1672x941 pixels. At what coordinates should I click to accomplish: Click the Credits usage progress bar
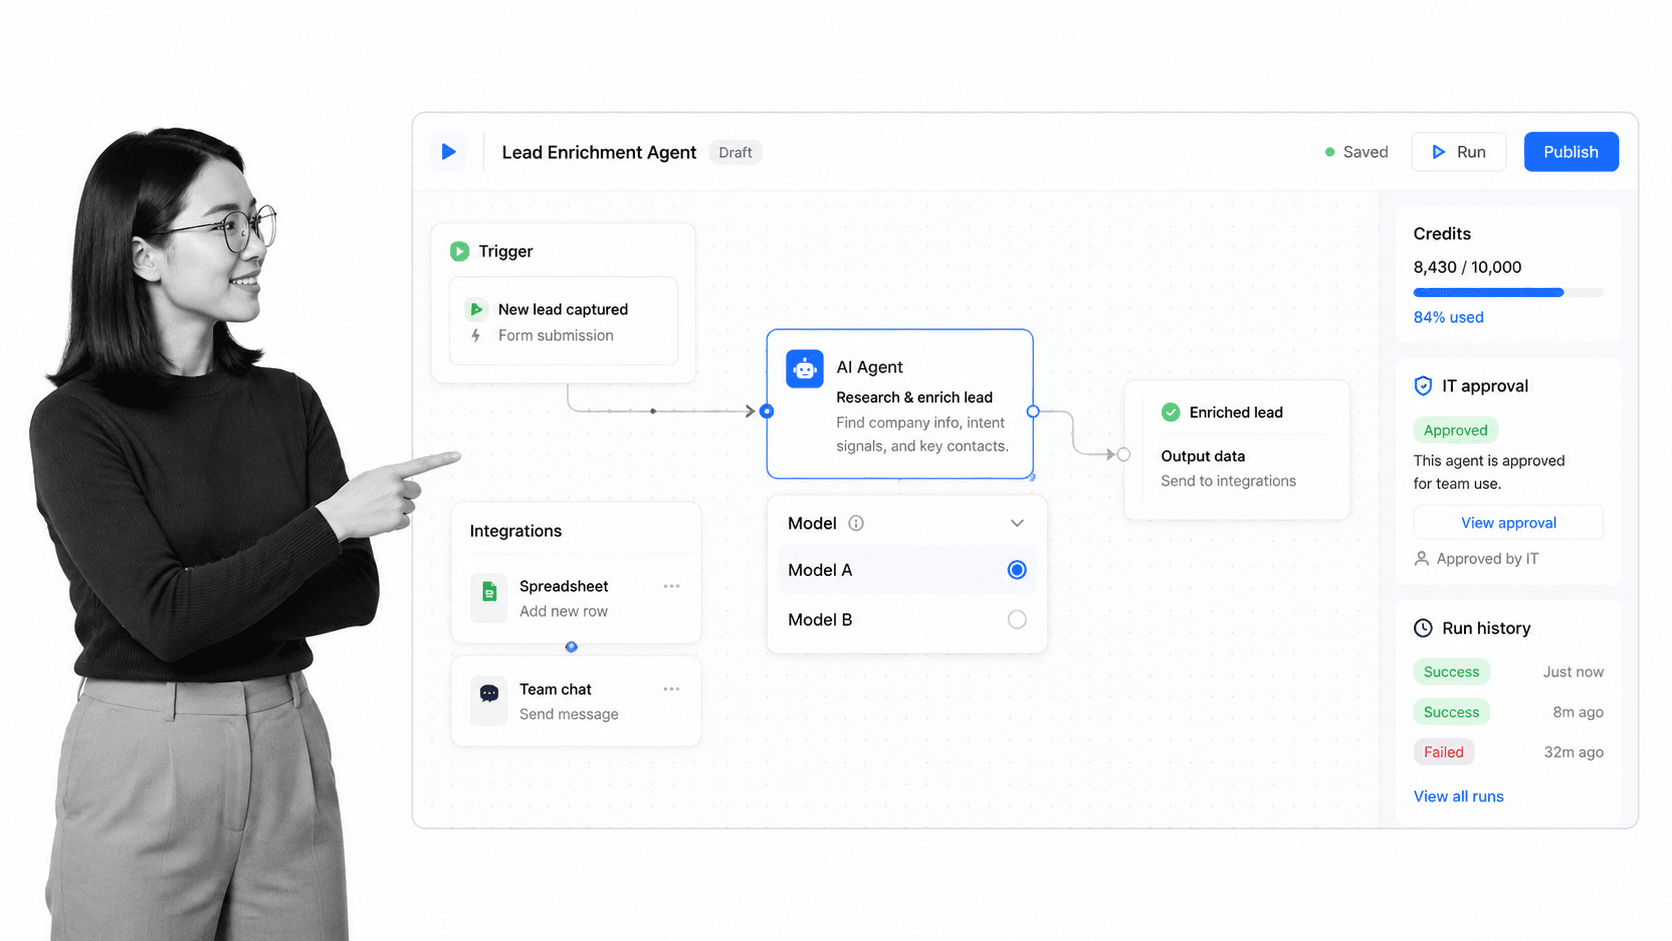pyautogui.click(x=1508, y=293)
